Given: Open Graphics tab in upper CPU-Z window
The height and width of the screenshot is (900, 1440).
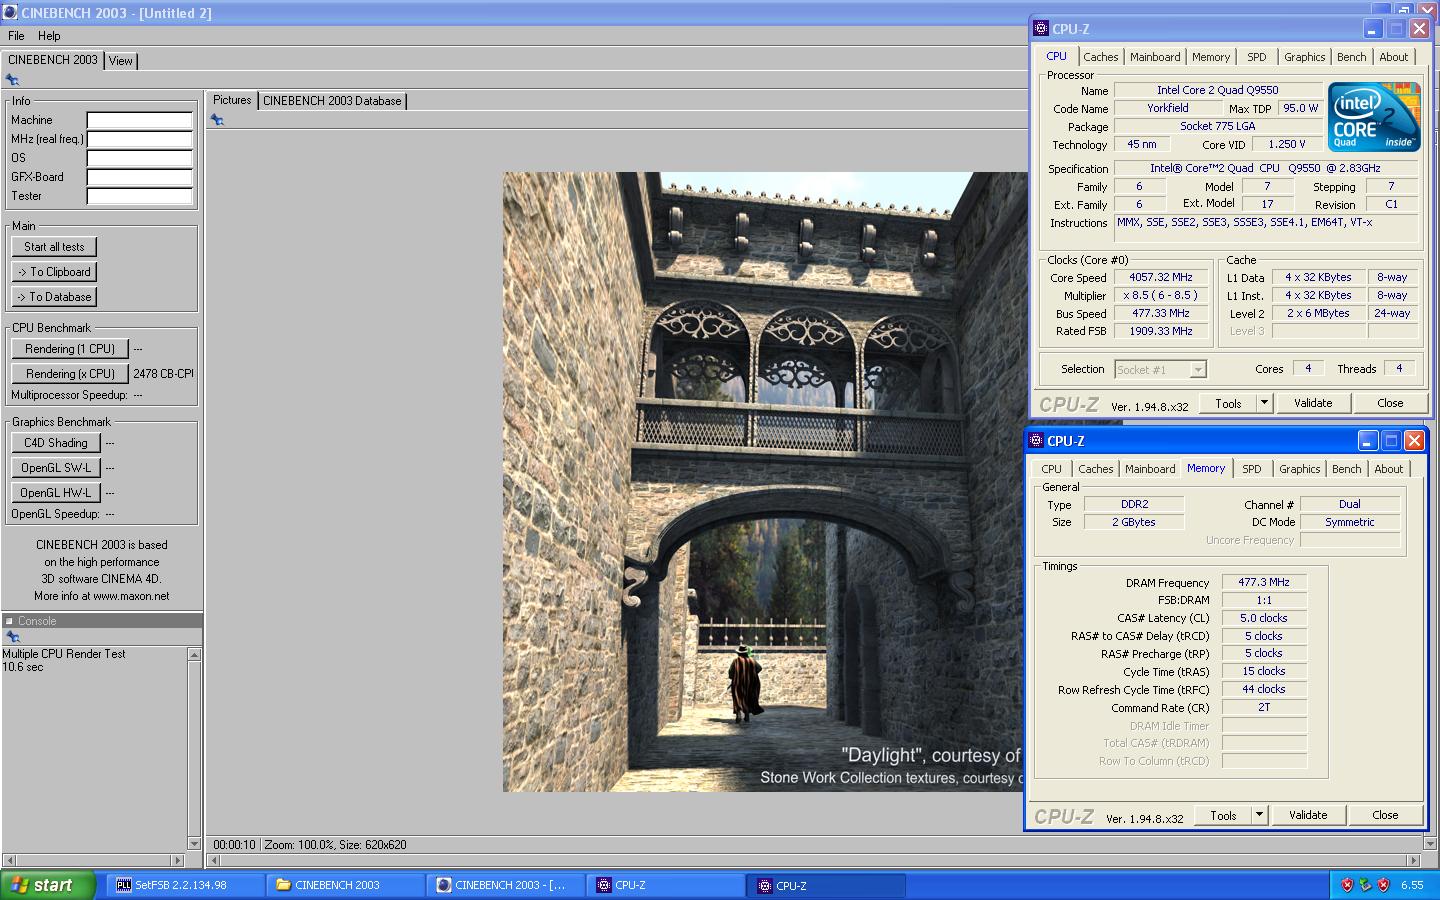Looking at the screenshot, I should coord(1305,57).
